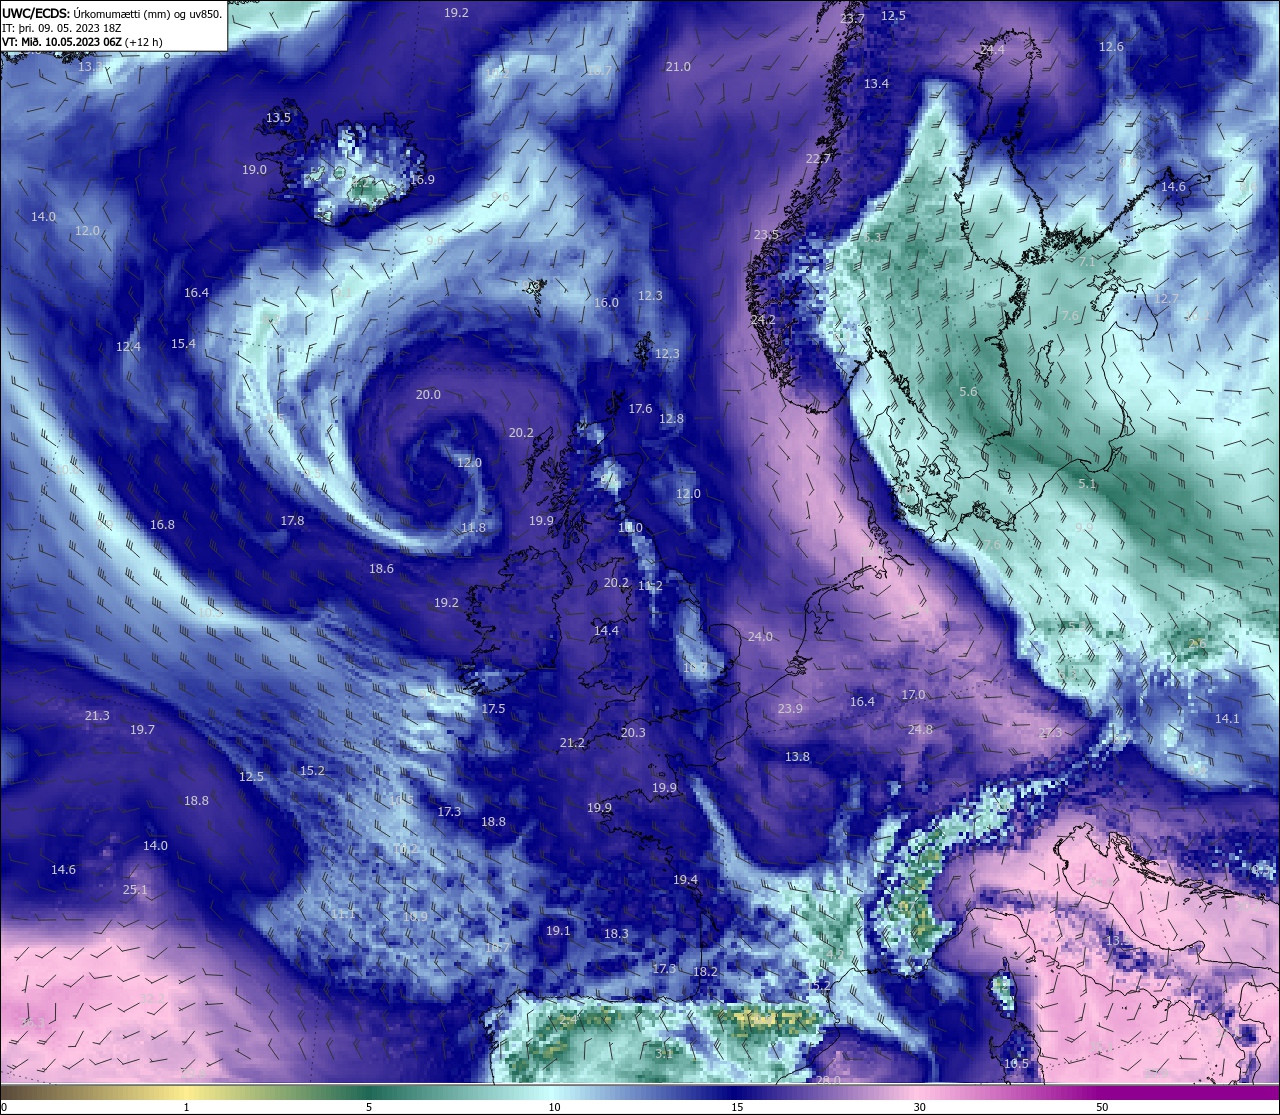Click the 17.8 value west of the cyclone
Viewport: 1280px width, 1115px height.
292,520
